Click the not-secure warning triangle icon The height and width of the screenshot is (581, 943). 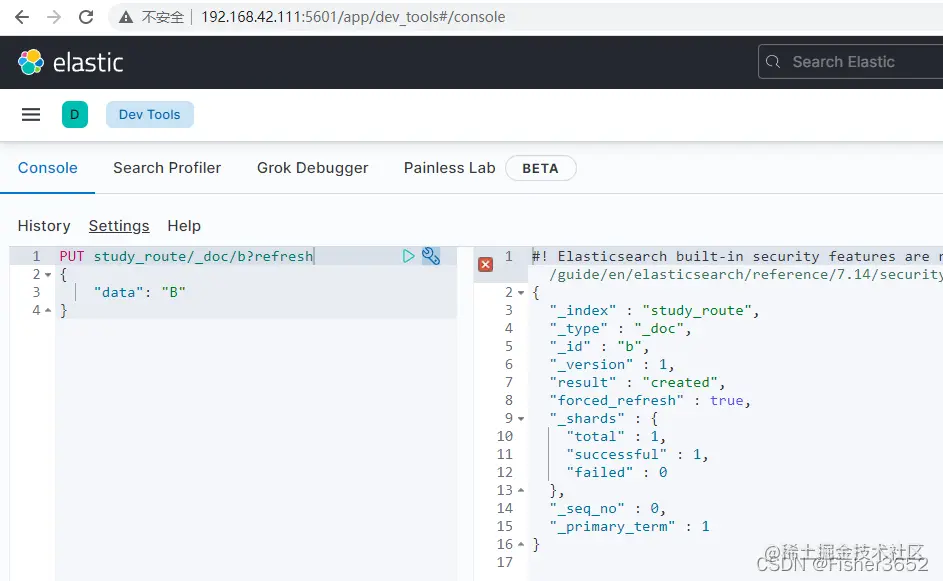coord(126,17)
